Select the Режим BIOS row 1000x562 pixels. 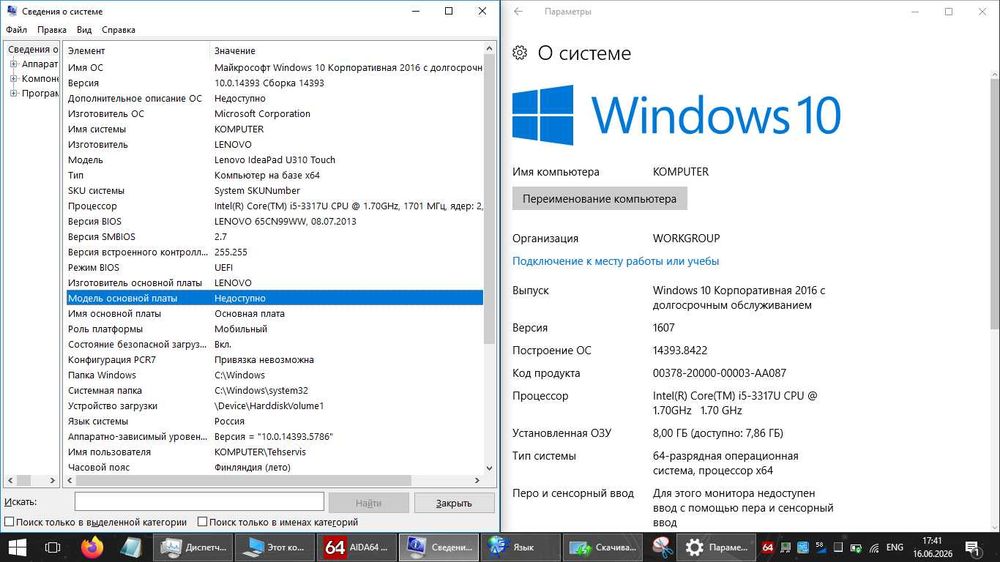point(274,267)
